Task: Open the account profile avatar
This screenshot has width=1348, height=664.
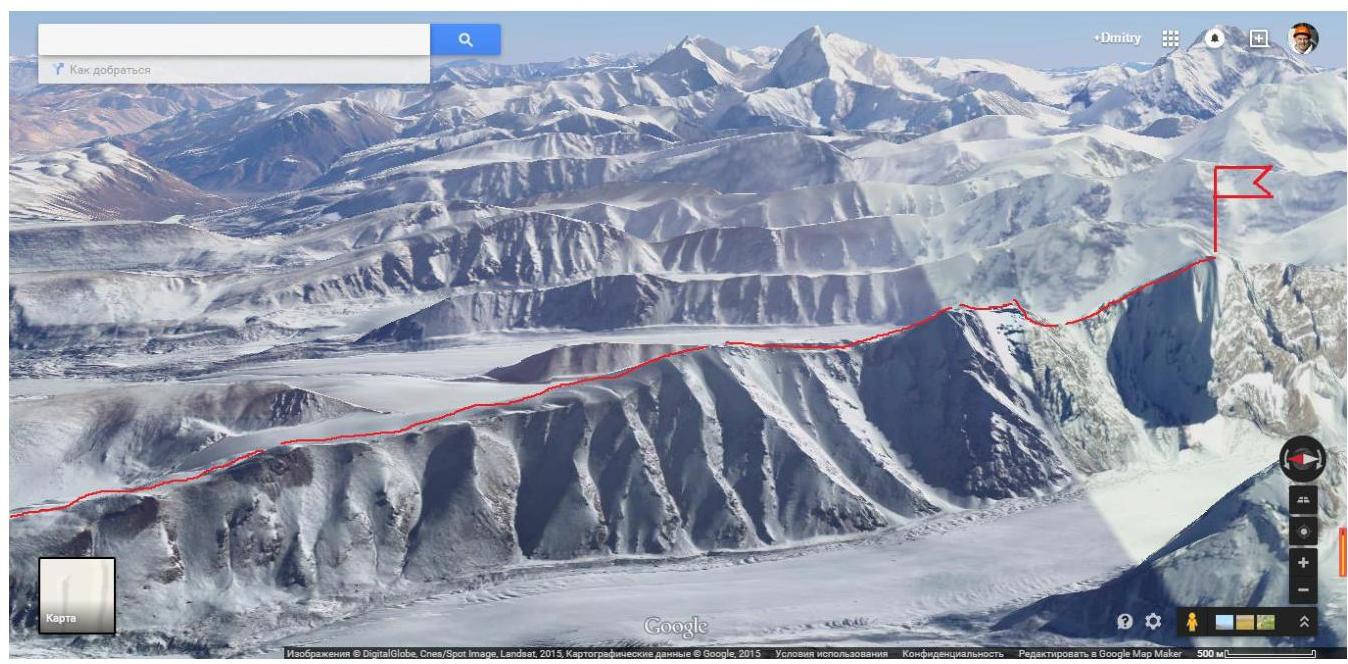Action: coord(1302,38)
